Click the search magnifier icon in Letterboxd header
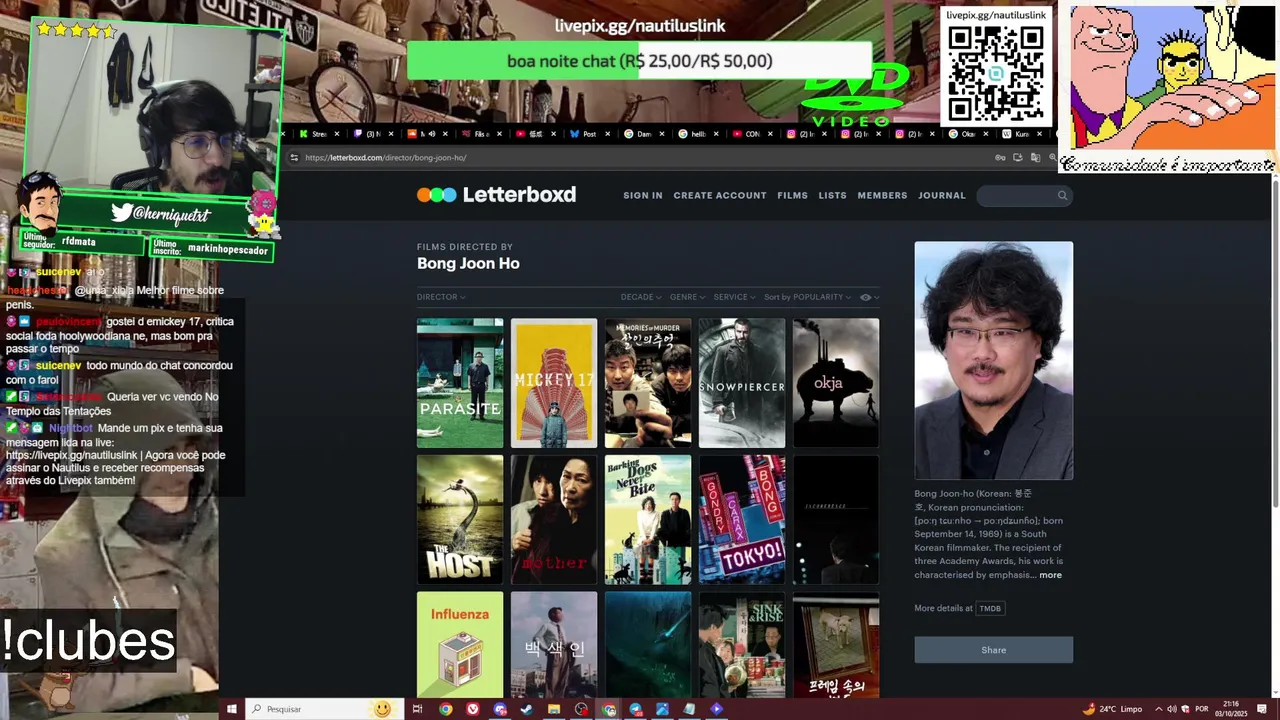This screenshot has width=1280, height=720. point(1062,196)
